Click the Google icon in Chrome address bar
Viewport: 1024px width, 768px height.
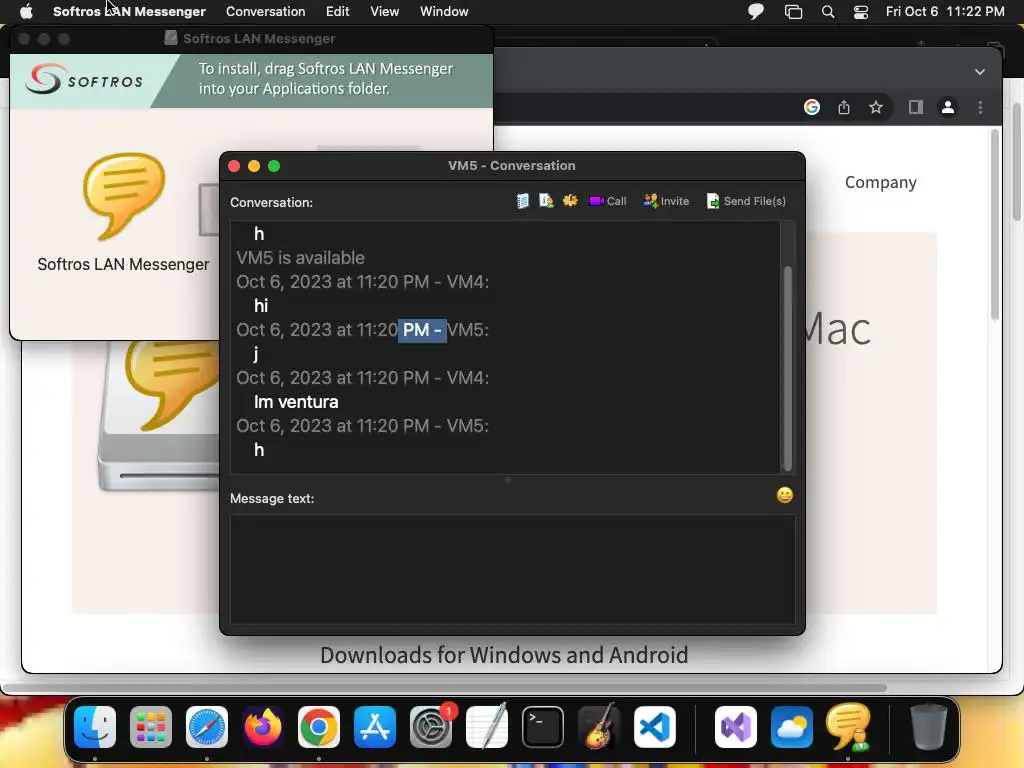click(x=812, y=107)
